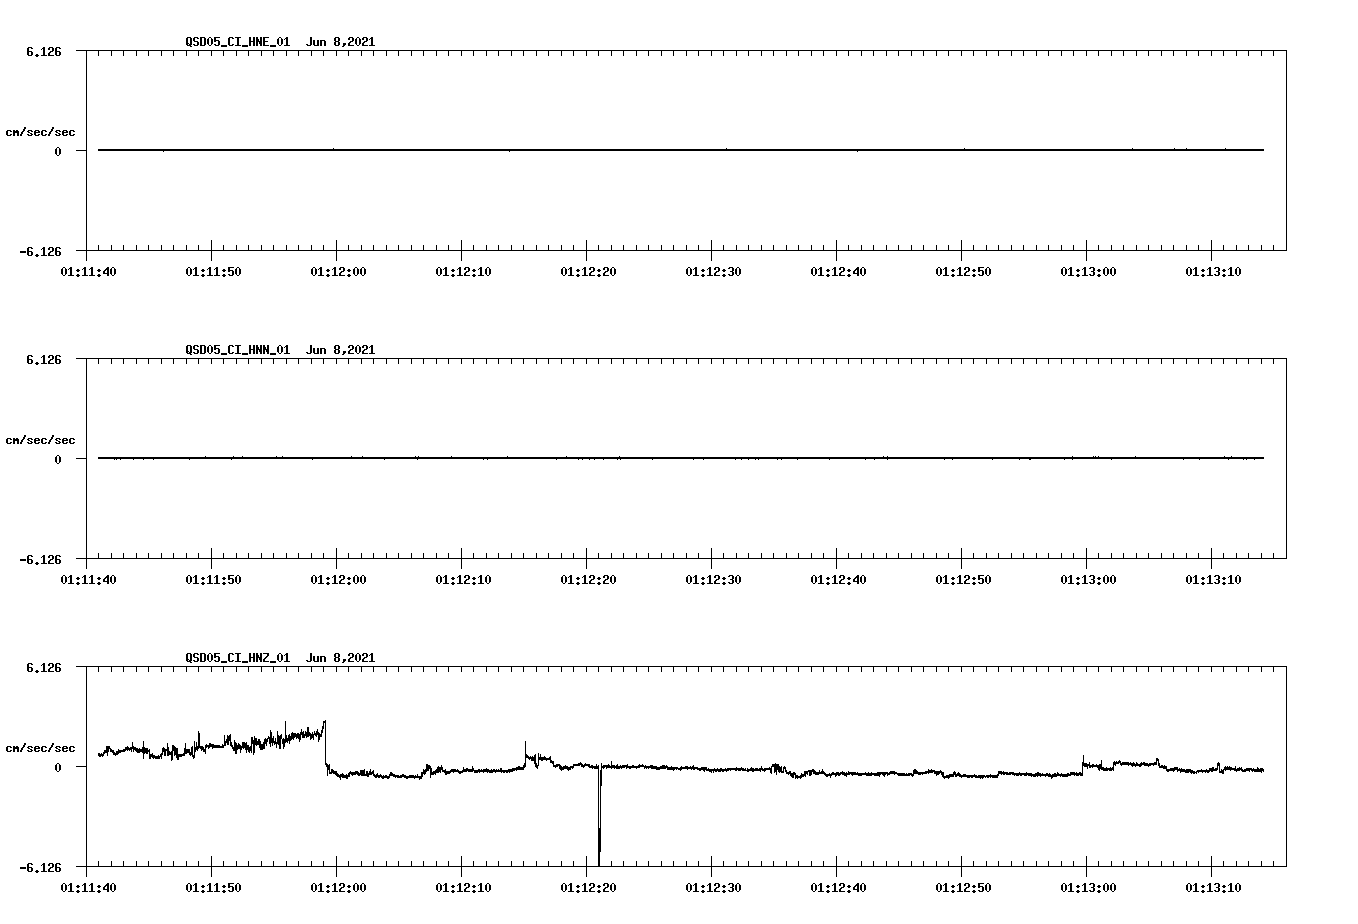Click the 01:12:40 time label under HNE plot
Screen dimensions: 1358x924
click(838, 271)
